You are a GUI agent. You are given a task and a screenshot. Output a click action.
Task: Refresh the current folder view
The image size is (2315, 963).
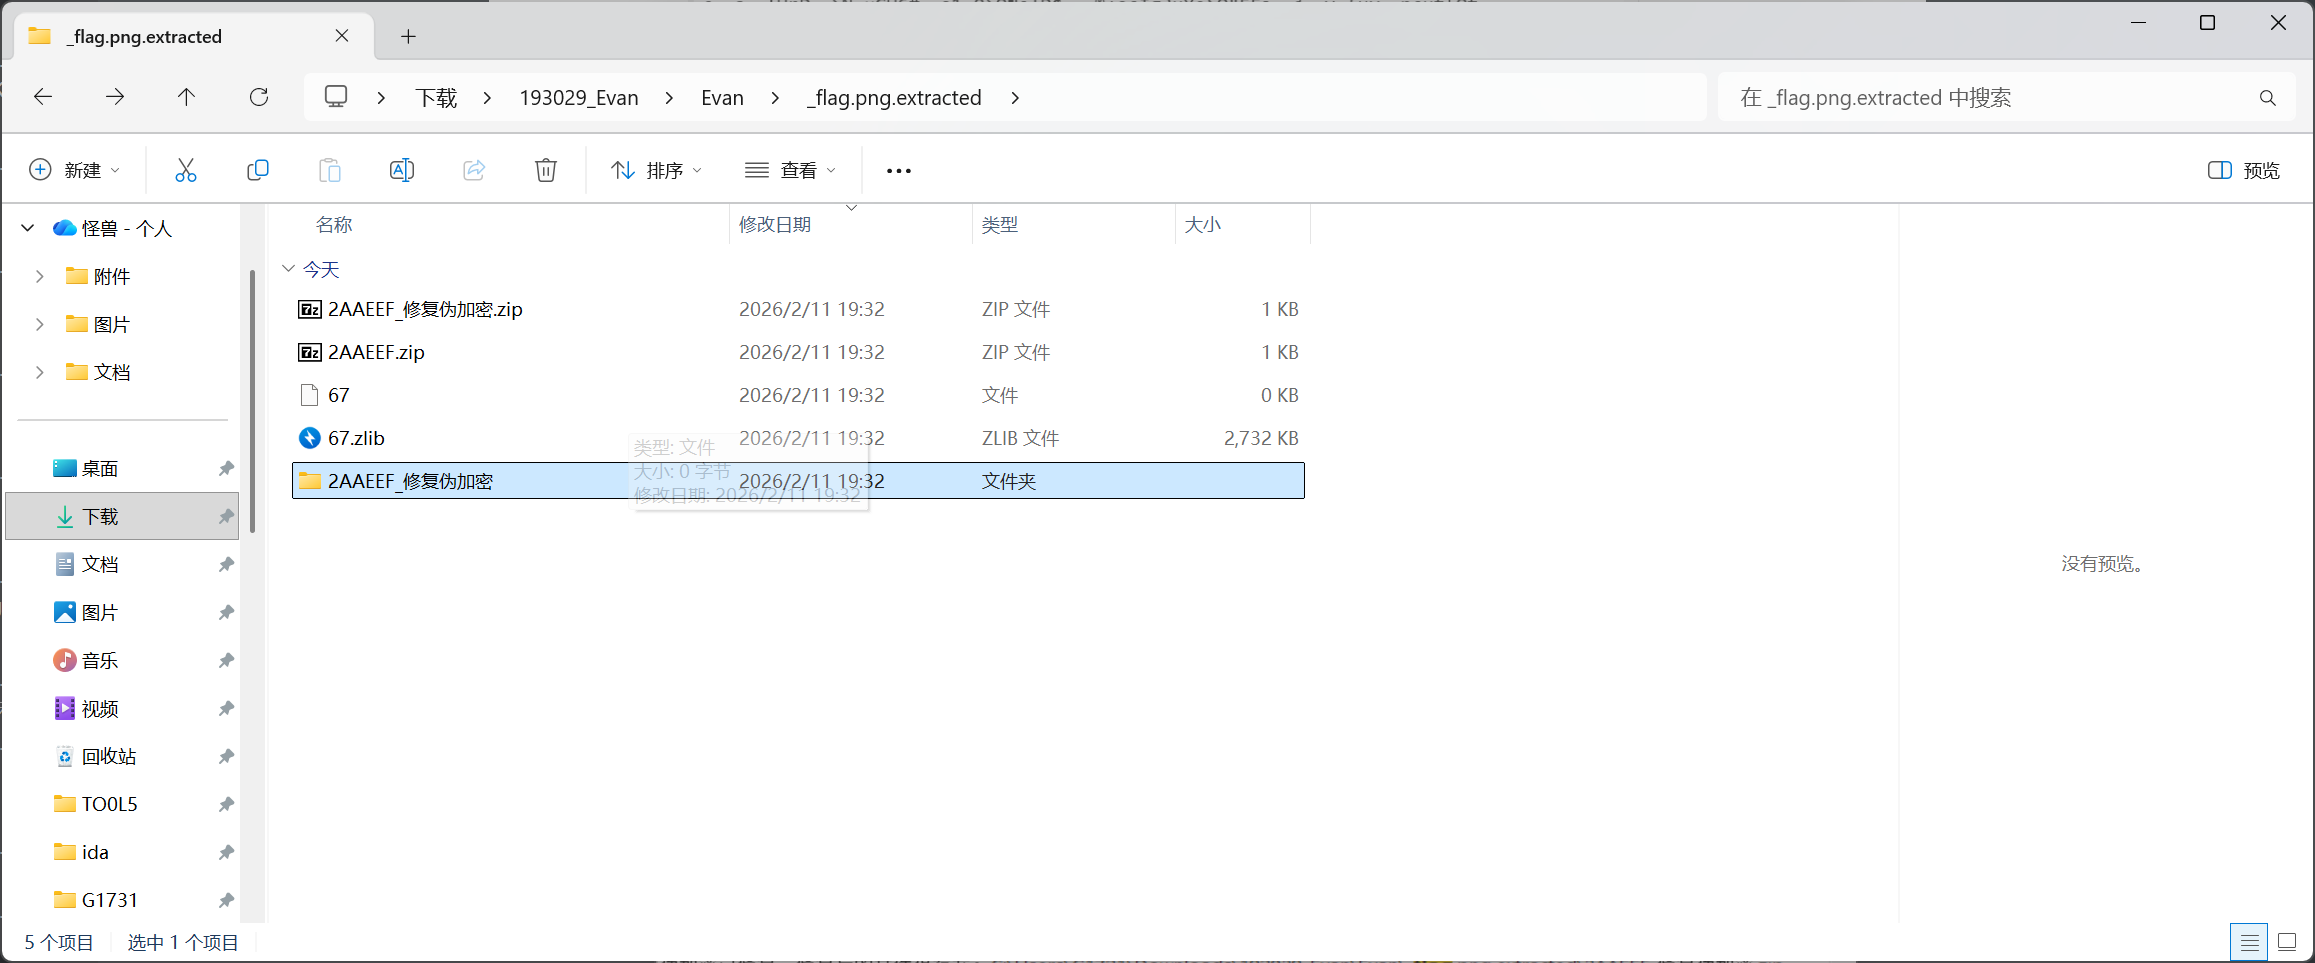tap(259, 97)
